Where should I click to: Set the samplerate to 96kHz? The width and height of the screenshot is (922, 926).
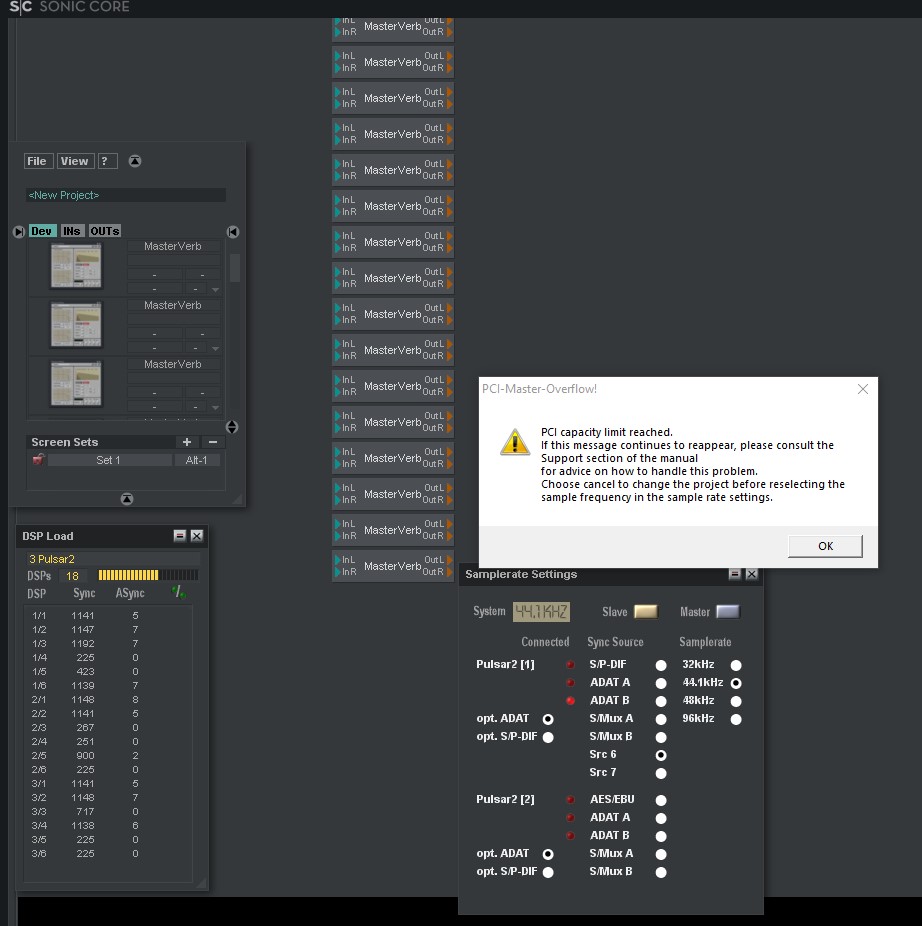click(x=736, y=719)
